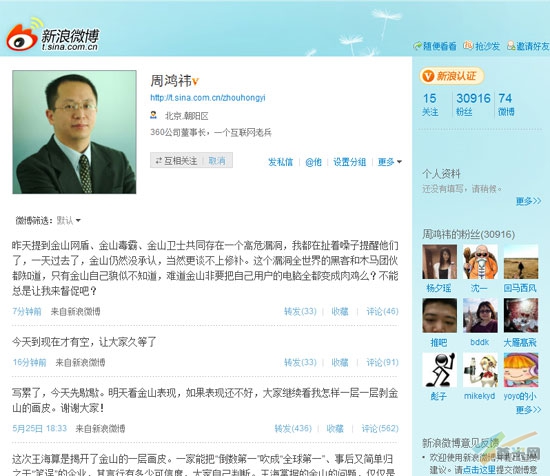550x476 pixels.
Task: Open the avatar of fan mikekyd
Action: click(480, 370)
